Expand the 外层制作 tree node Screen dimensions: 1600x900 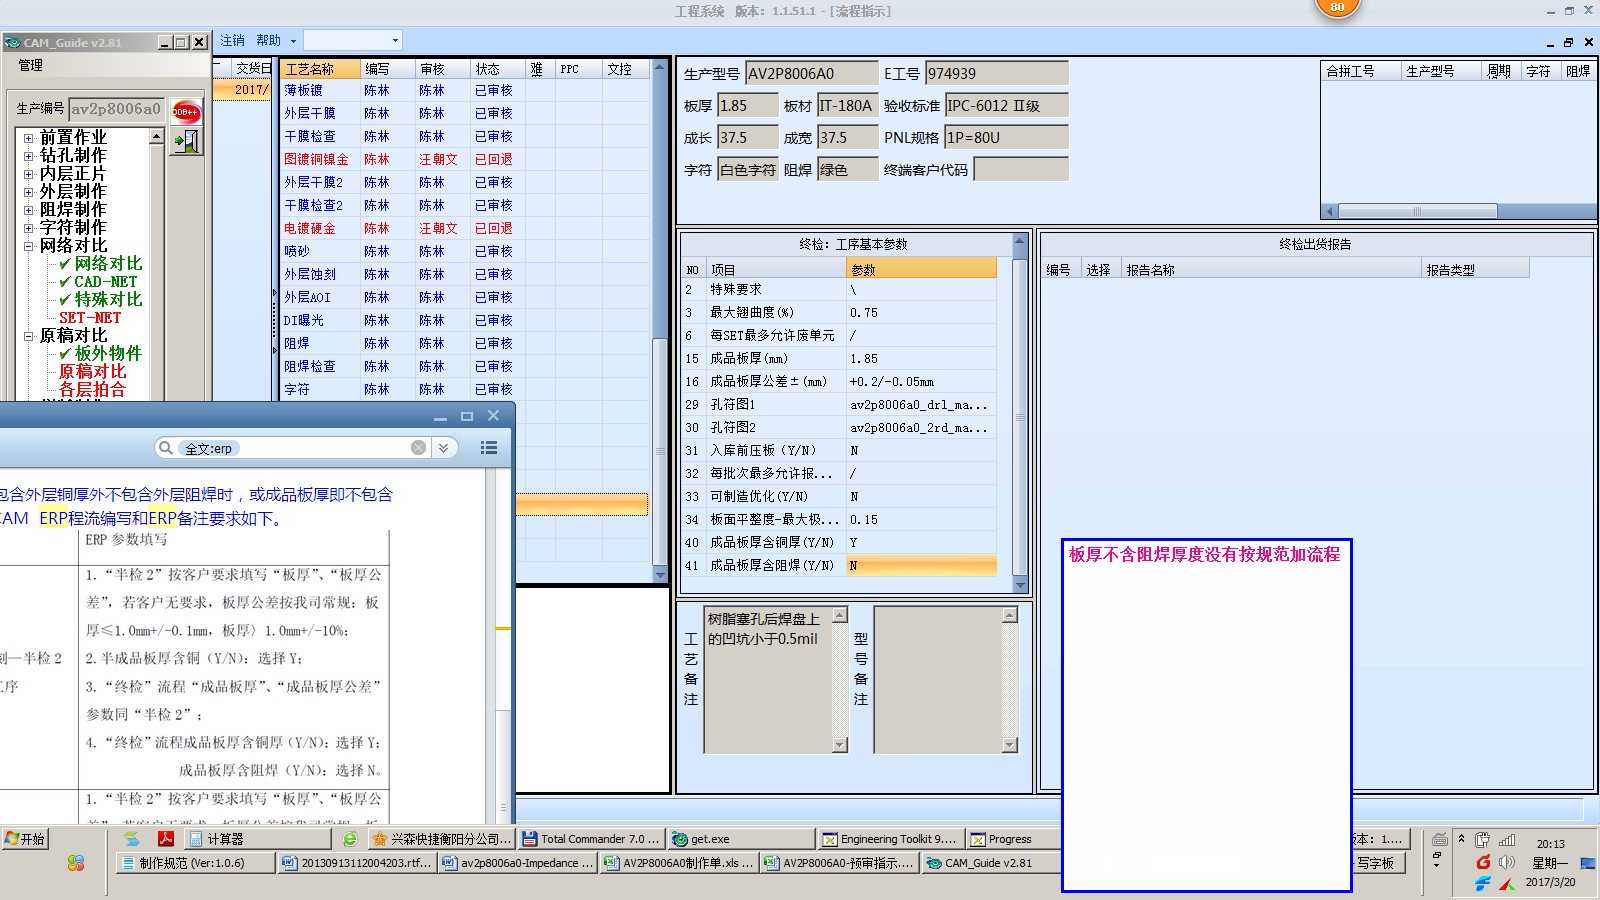[29, 192]
